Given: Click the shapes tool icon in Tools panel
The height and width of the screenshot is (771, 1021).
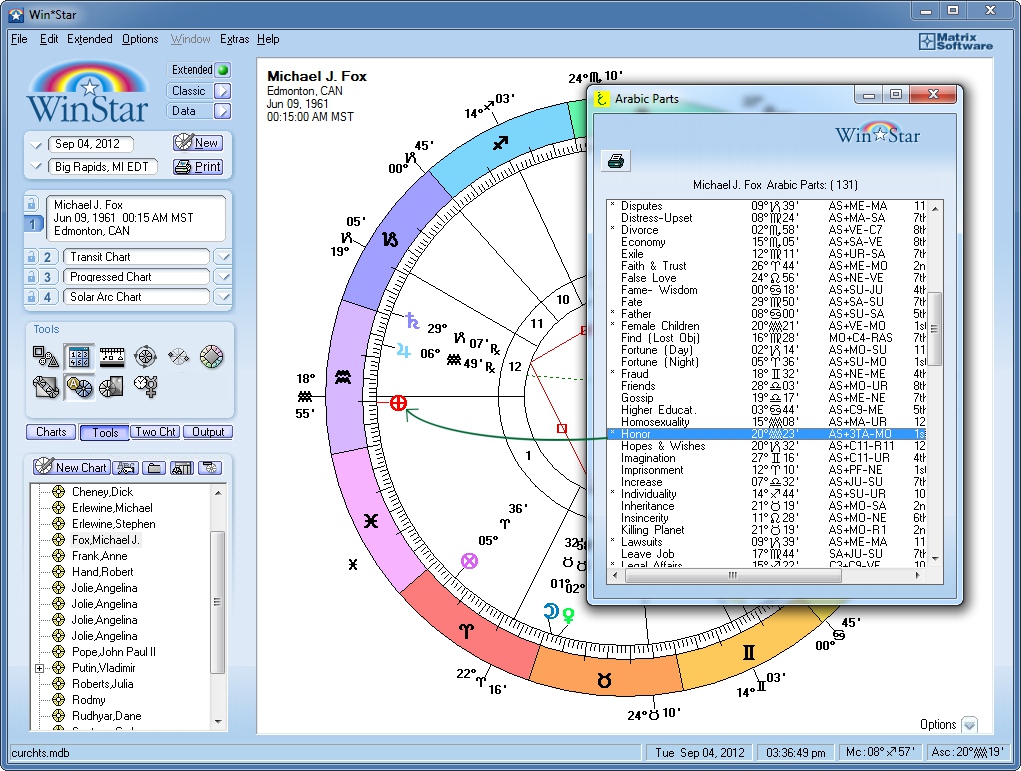Looking at the screenshot, I should tap(46, 356).
